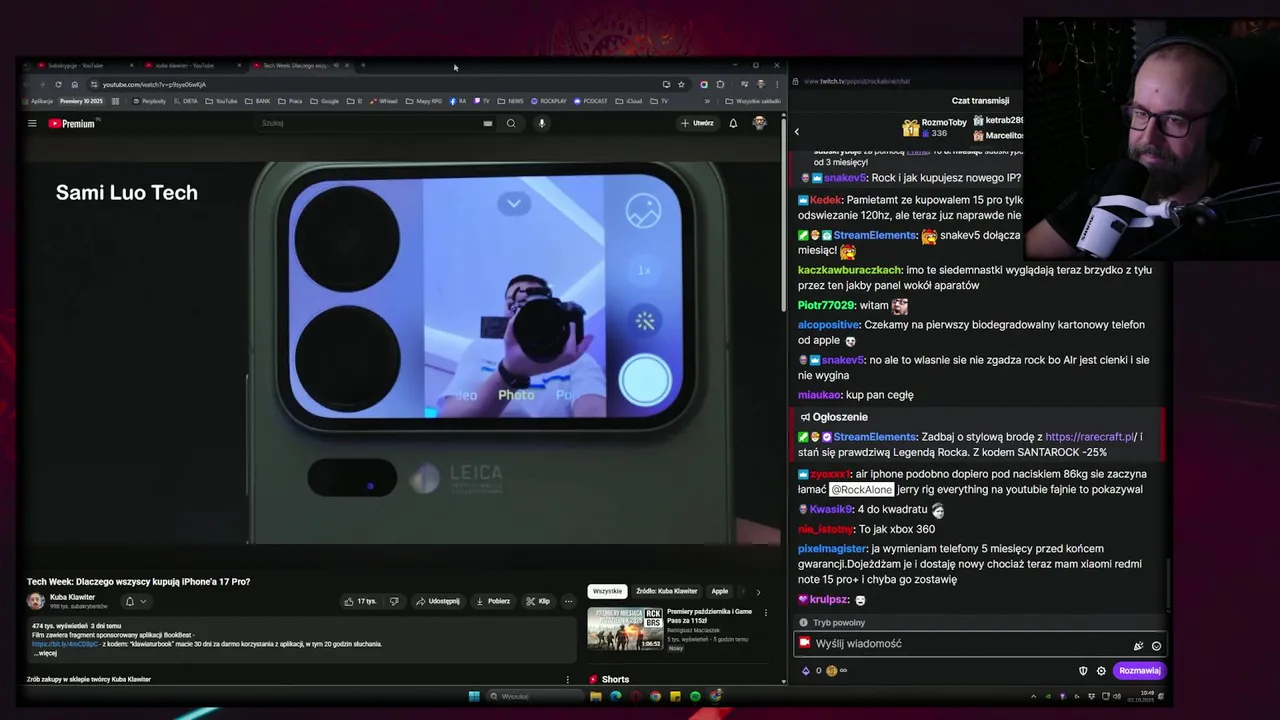
Task: Open the PODCAST bookmark
Action: (x=591, y=101)
